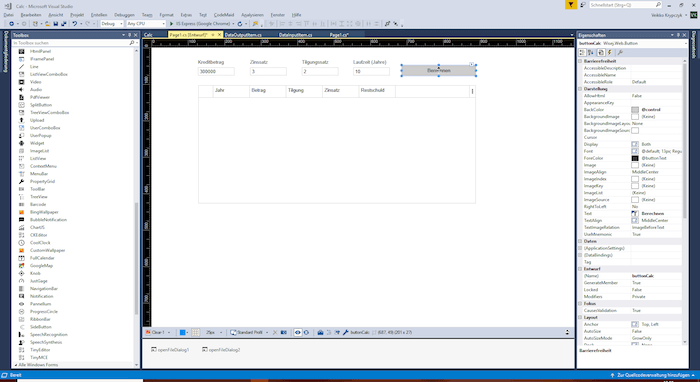Open property pages wrench icon in Properties
The image size is (700, 382).
tap(620, 53)
